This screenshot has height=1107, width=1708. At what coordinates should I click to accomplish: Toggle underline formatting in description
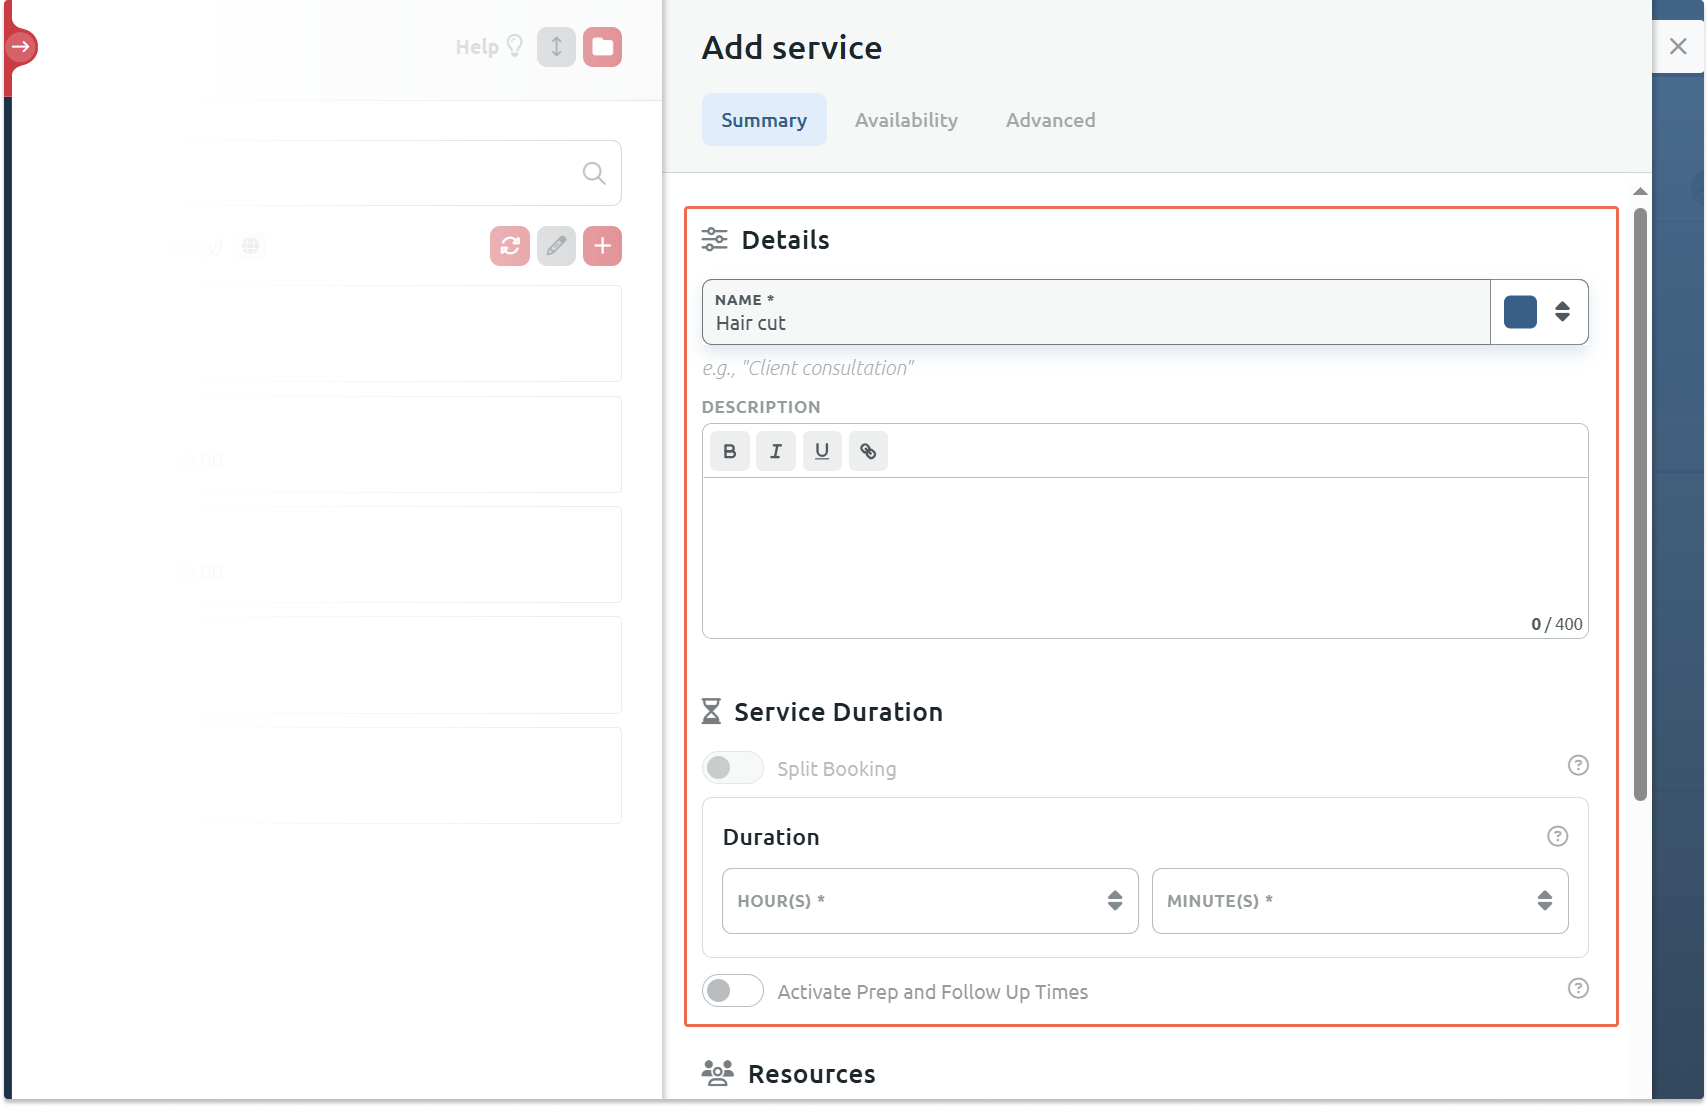822,451
